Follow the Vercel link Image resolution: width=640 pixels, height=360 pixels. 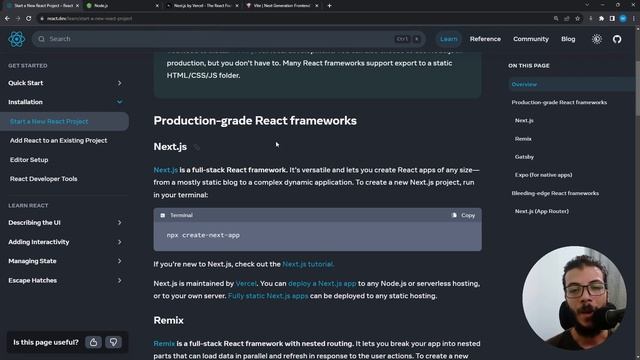tap(246, 283)
